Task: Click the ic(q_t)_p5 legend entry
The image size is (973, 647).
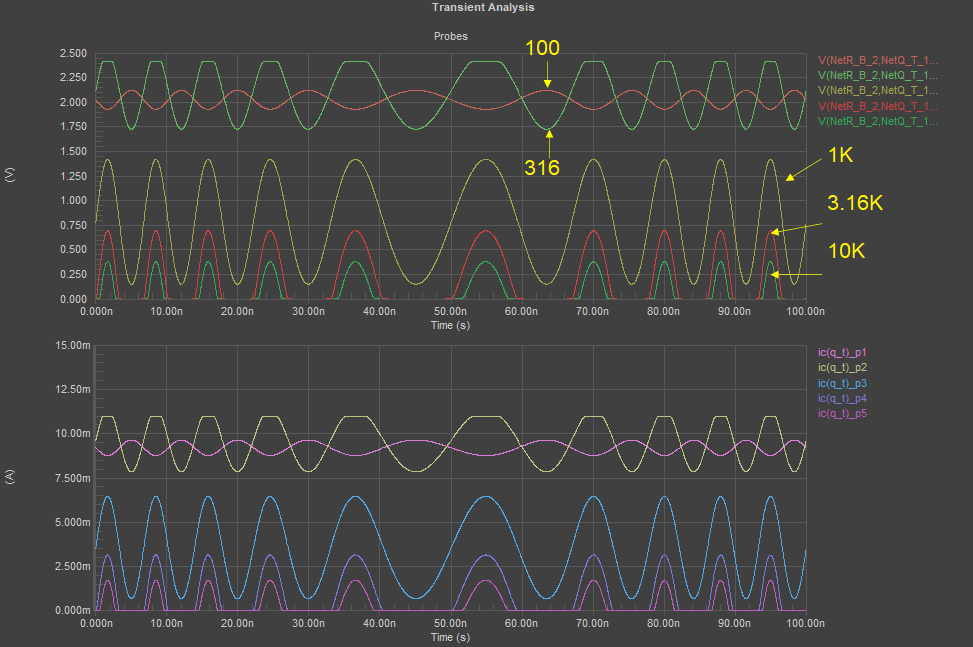Action: (842, 413)
